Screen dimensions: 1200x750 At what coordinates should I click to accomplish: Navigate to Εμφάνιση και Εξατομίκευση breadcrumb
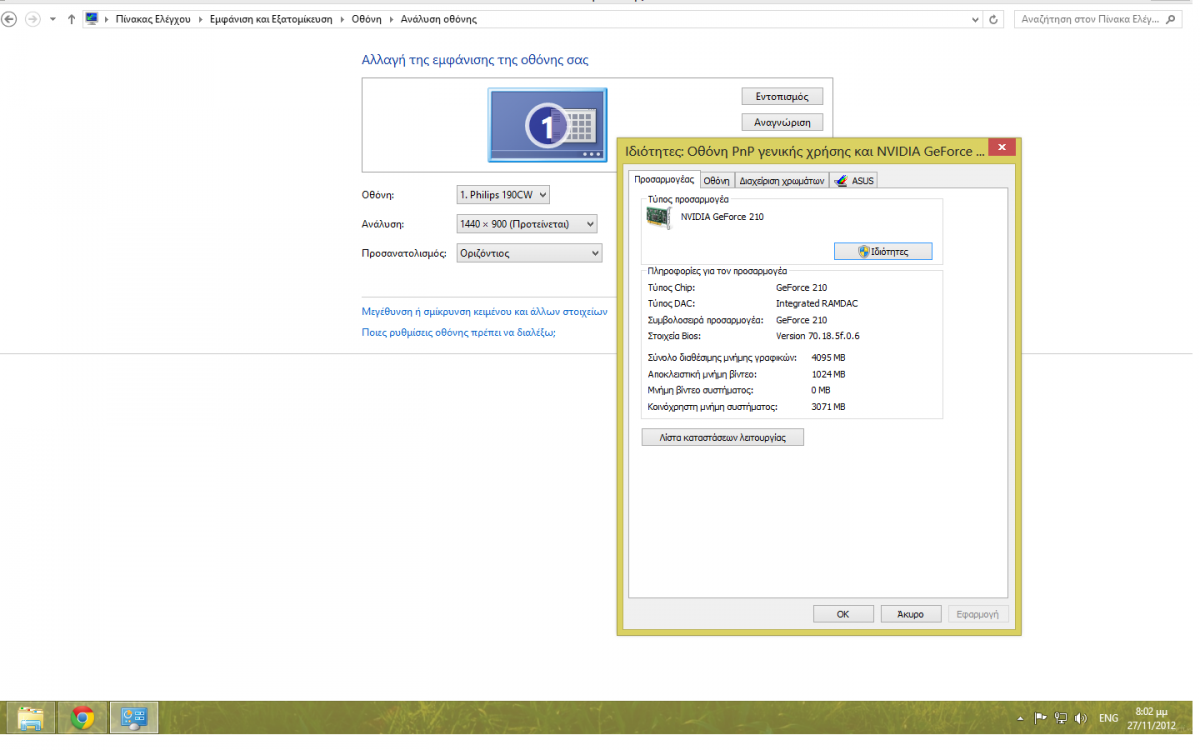(x=273, y=19)
